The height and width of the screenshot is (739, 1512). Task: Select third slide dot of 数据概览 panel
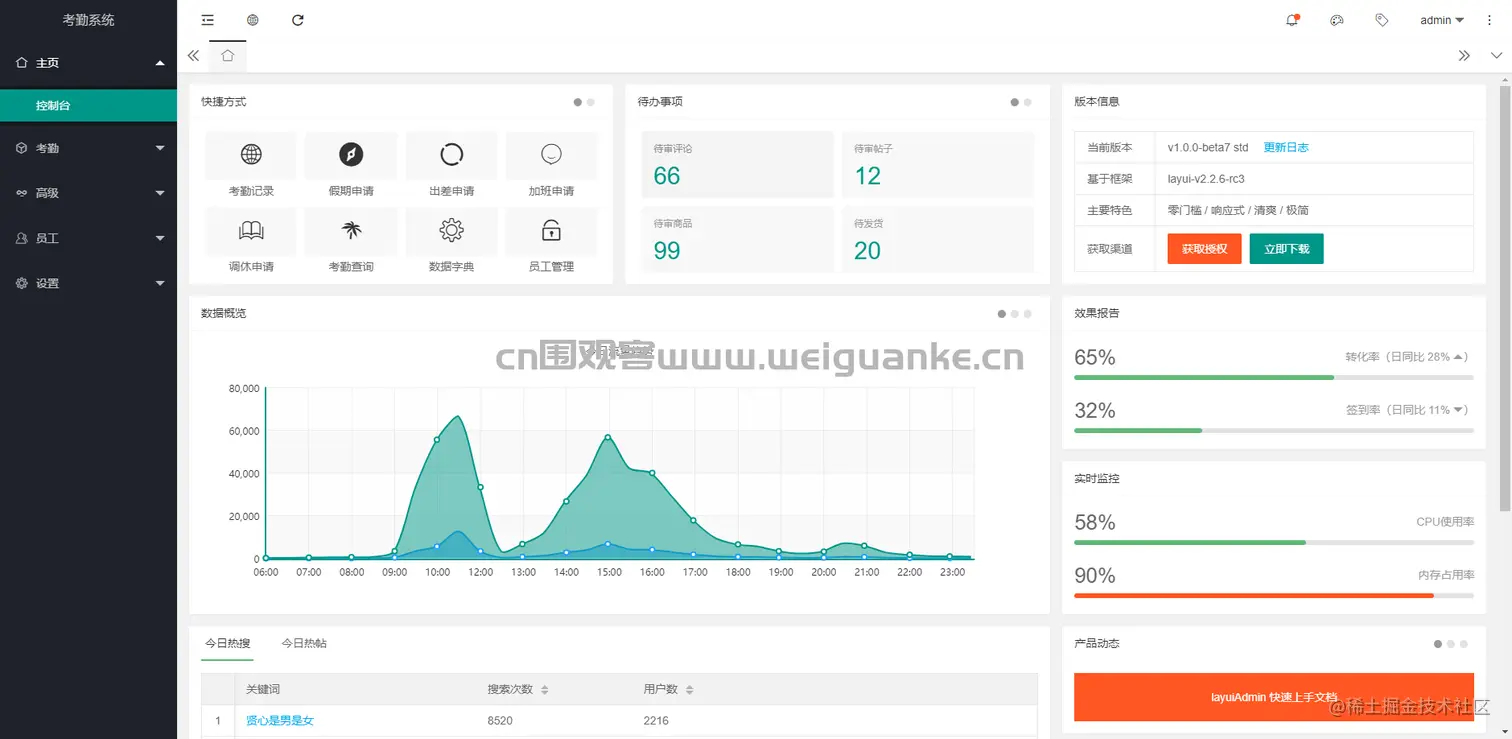[x=1028, y=314]
